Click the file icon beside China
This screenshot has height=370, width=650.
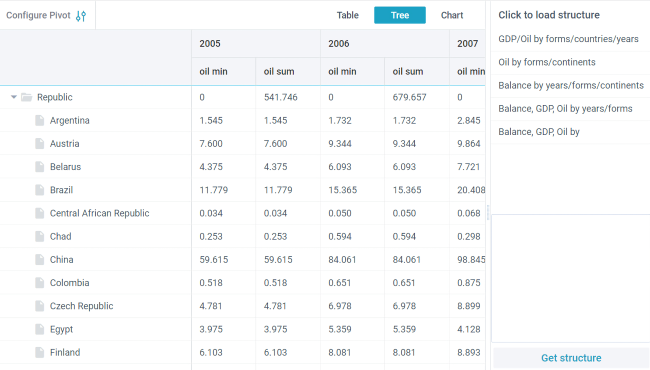click(x=39, y=260)
